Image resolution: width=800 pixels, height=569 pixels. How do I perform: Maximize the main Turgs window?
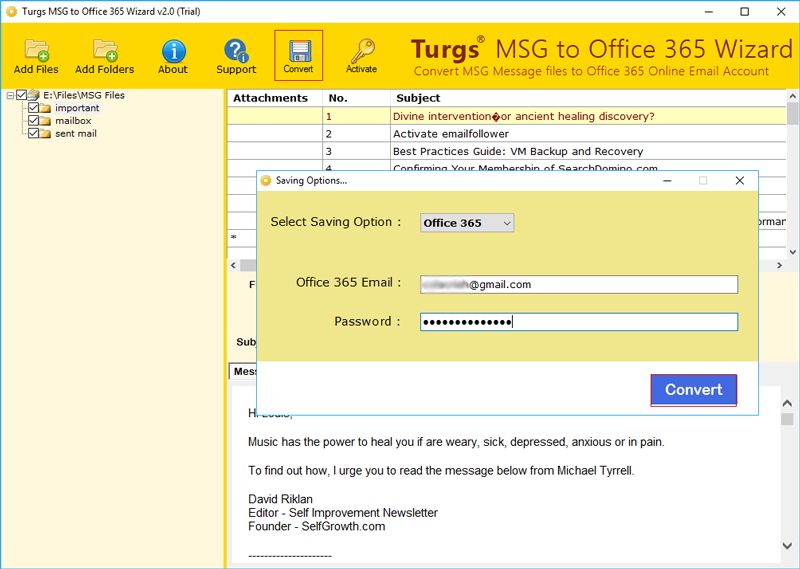744,11
